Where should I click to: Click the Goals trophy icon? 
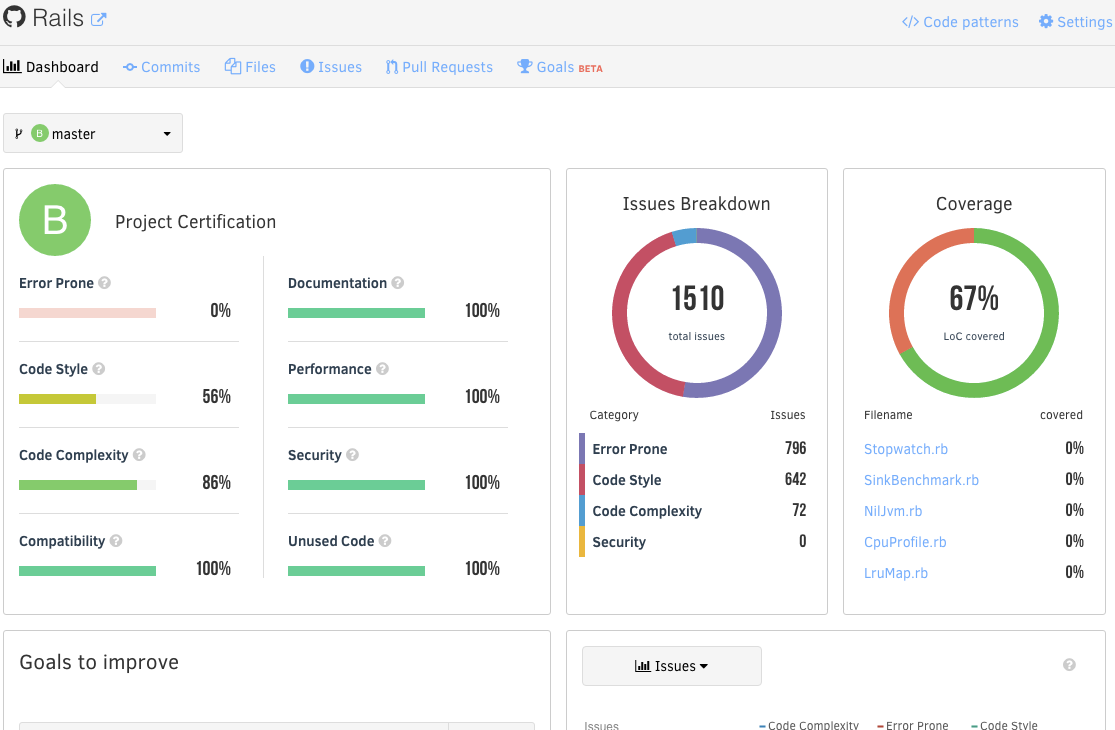[525, 66]
